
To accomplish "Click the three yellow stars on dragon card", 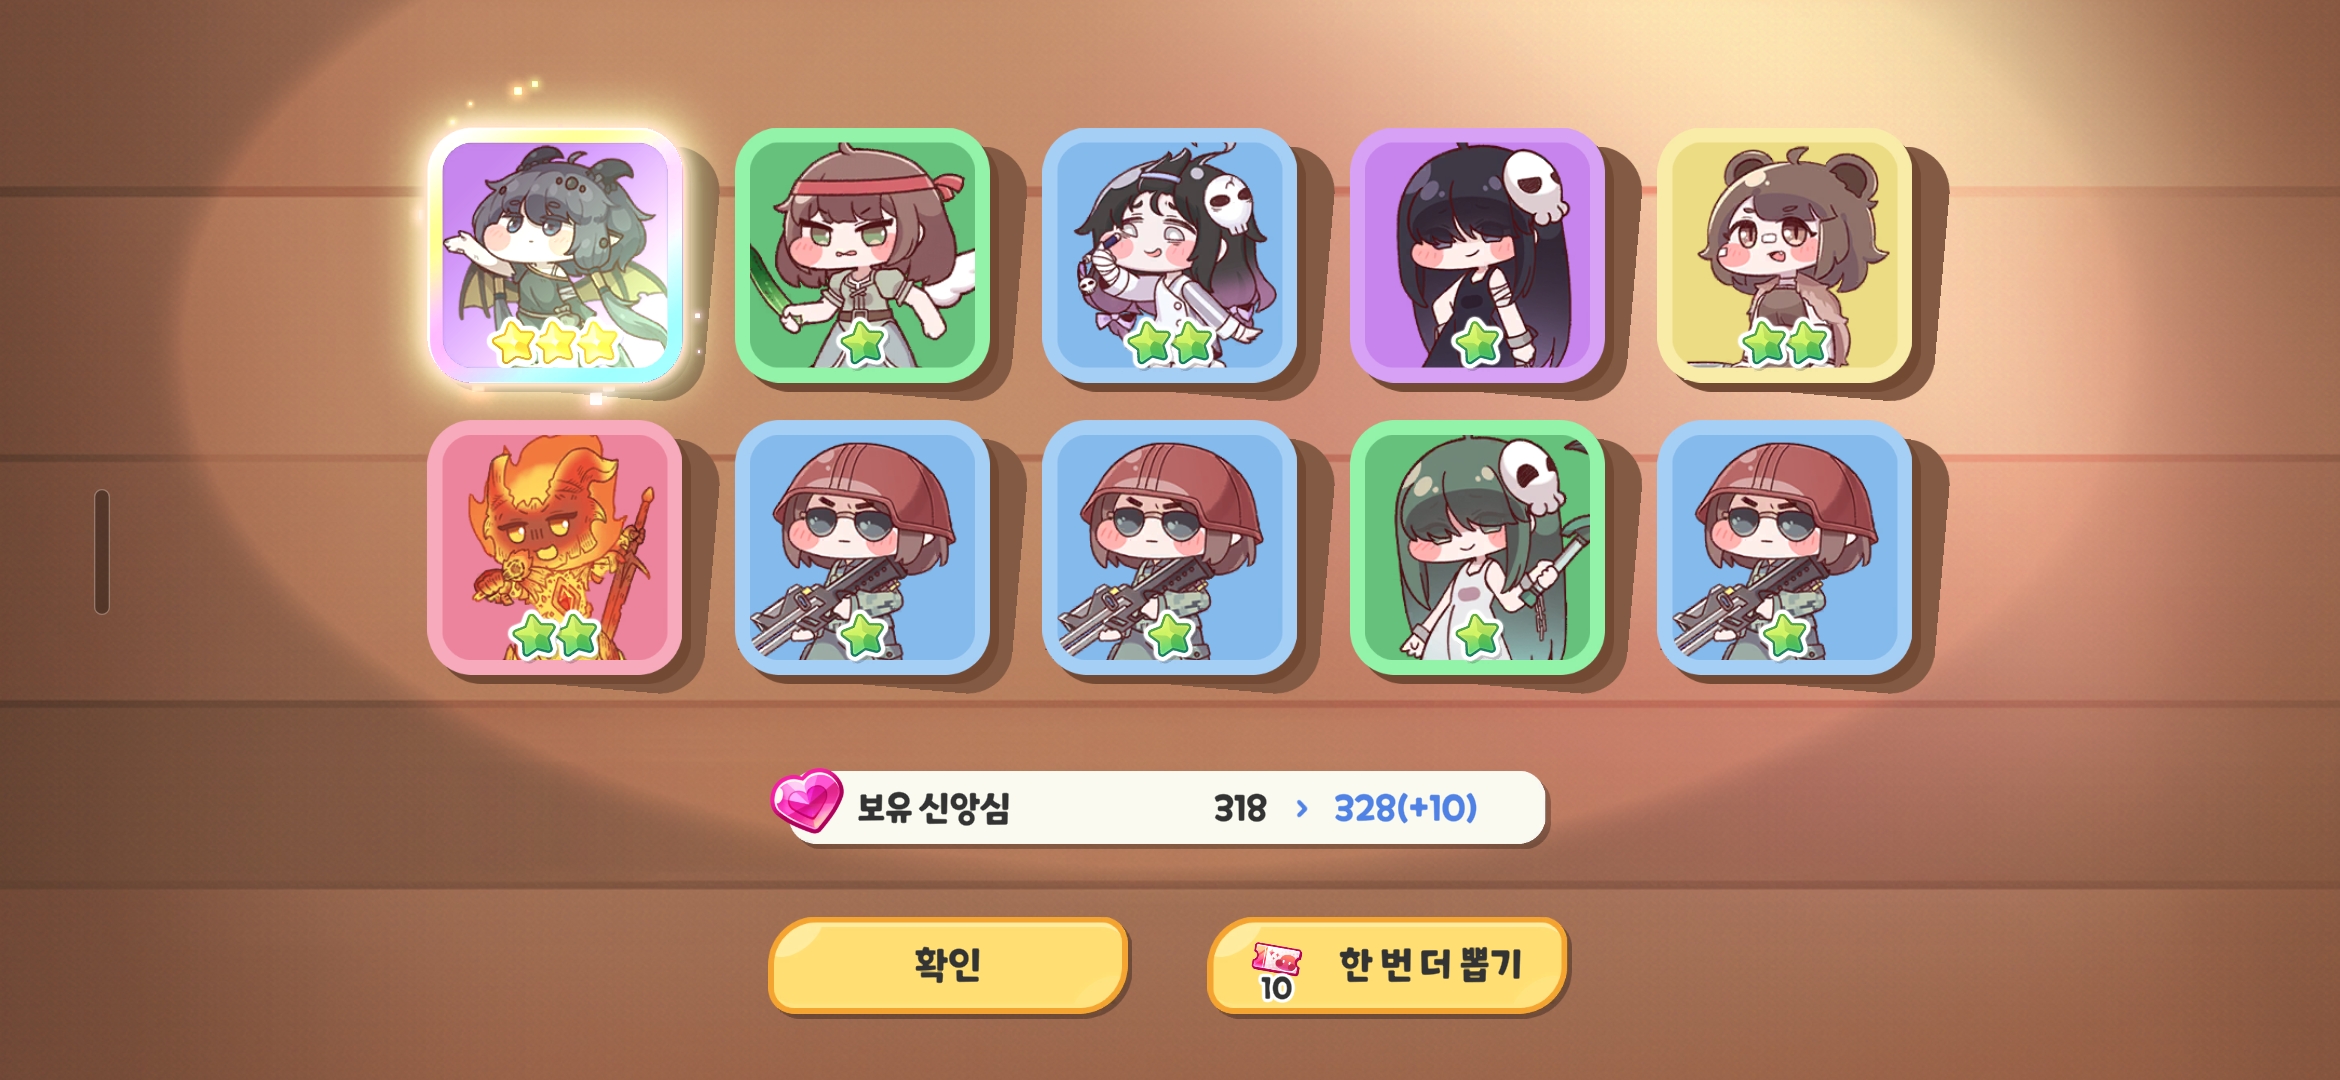I will point(555,343).
